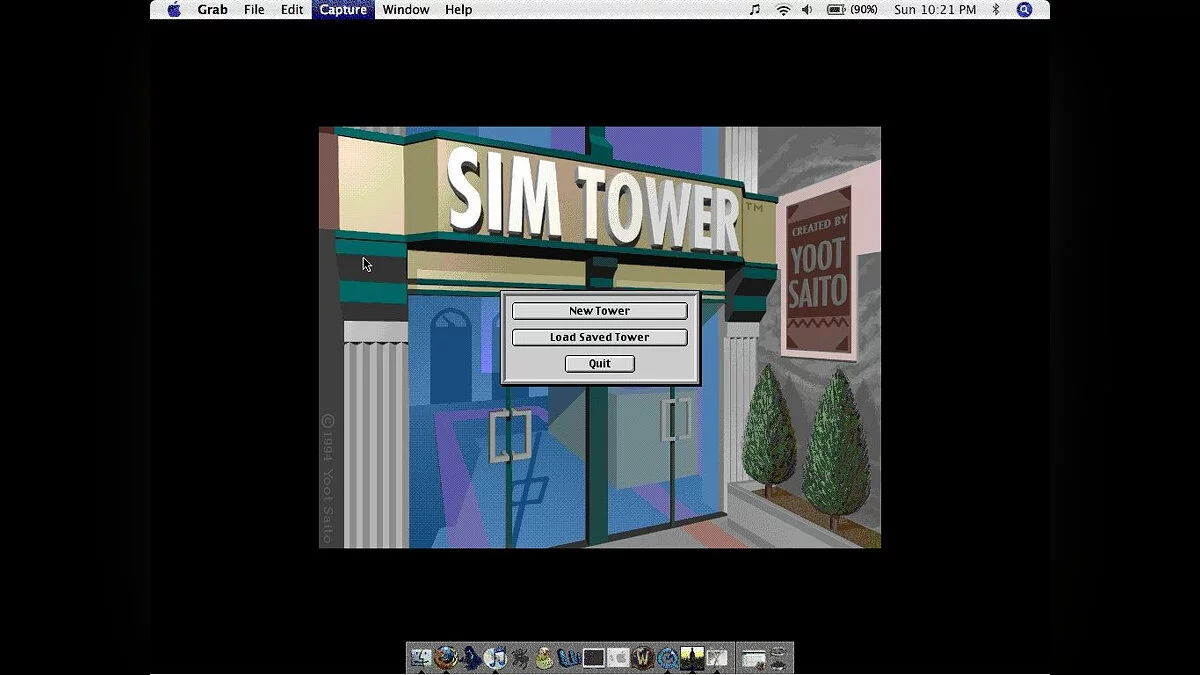
Task: Open the Wi-Fi status menu
Action: tap(783, 10)
